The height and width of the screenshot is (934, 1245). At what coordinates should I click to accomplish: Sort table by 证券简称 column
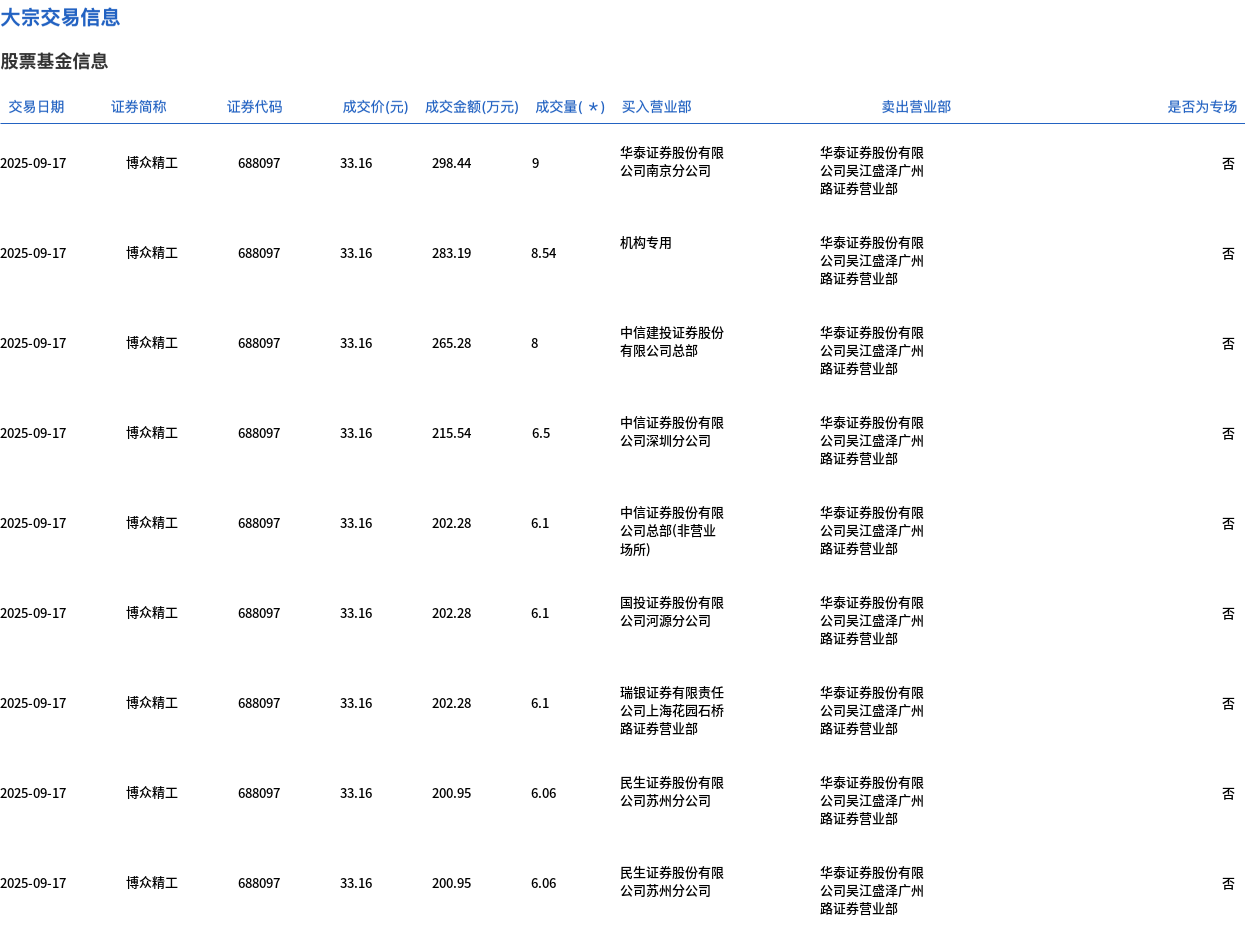pos(138,106)
